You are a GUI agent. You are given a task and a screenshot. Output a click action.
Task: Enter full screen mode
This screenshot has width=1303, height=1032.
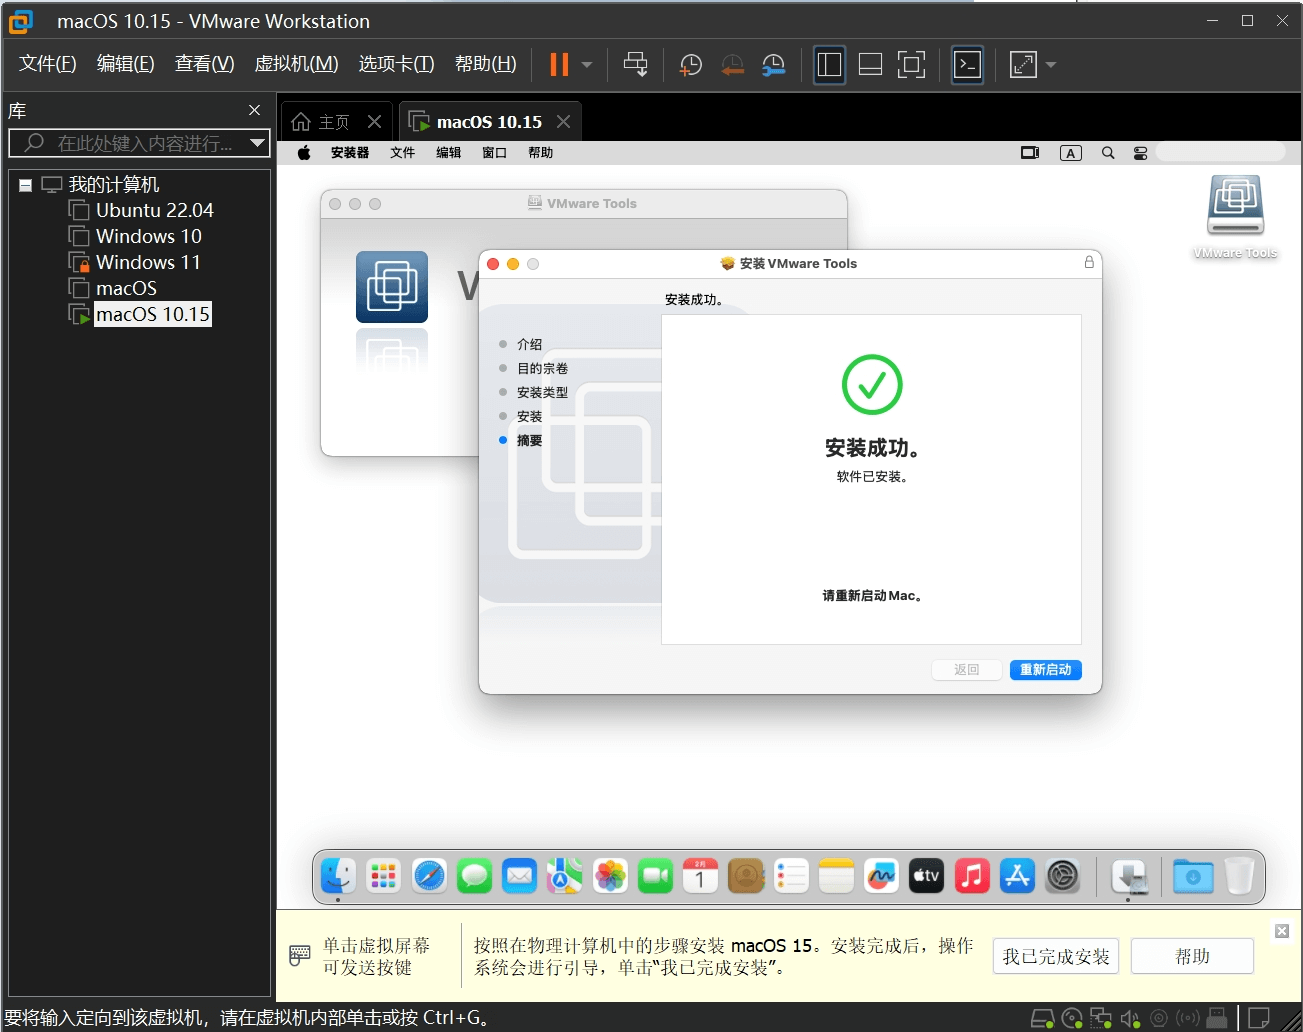[911, 65]
